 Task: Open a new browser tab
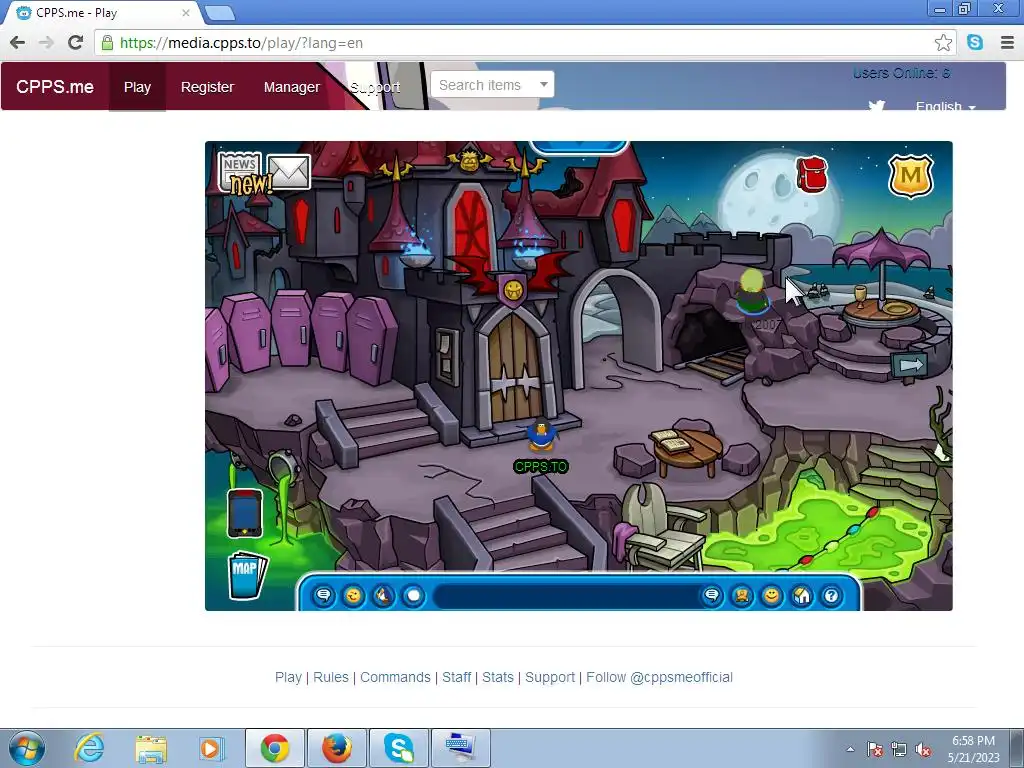[x=219, y=12]
